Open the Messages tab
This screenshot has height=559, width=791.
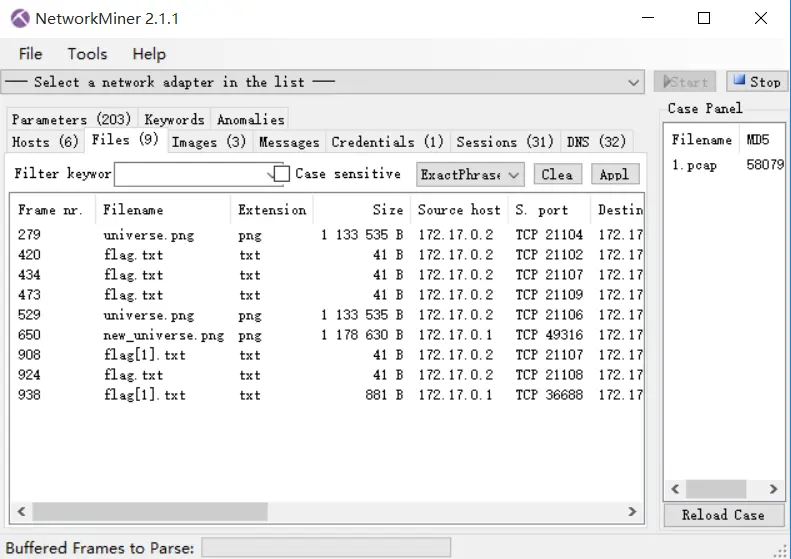click(x=289, y=142)
